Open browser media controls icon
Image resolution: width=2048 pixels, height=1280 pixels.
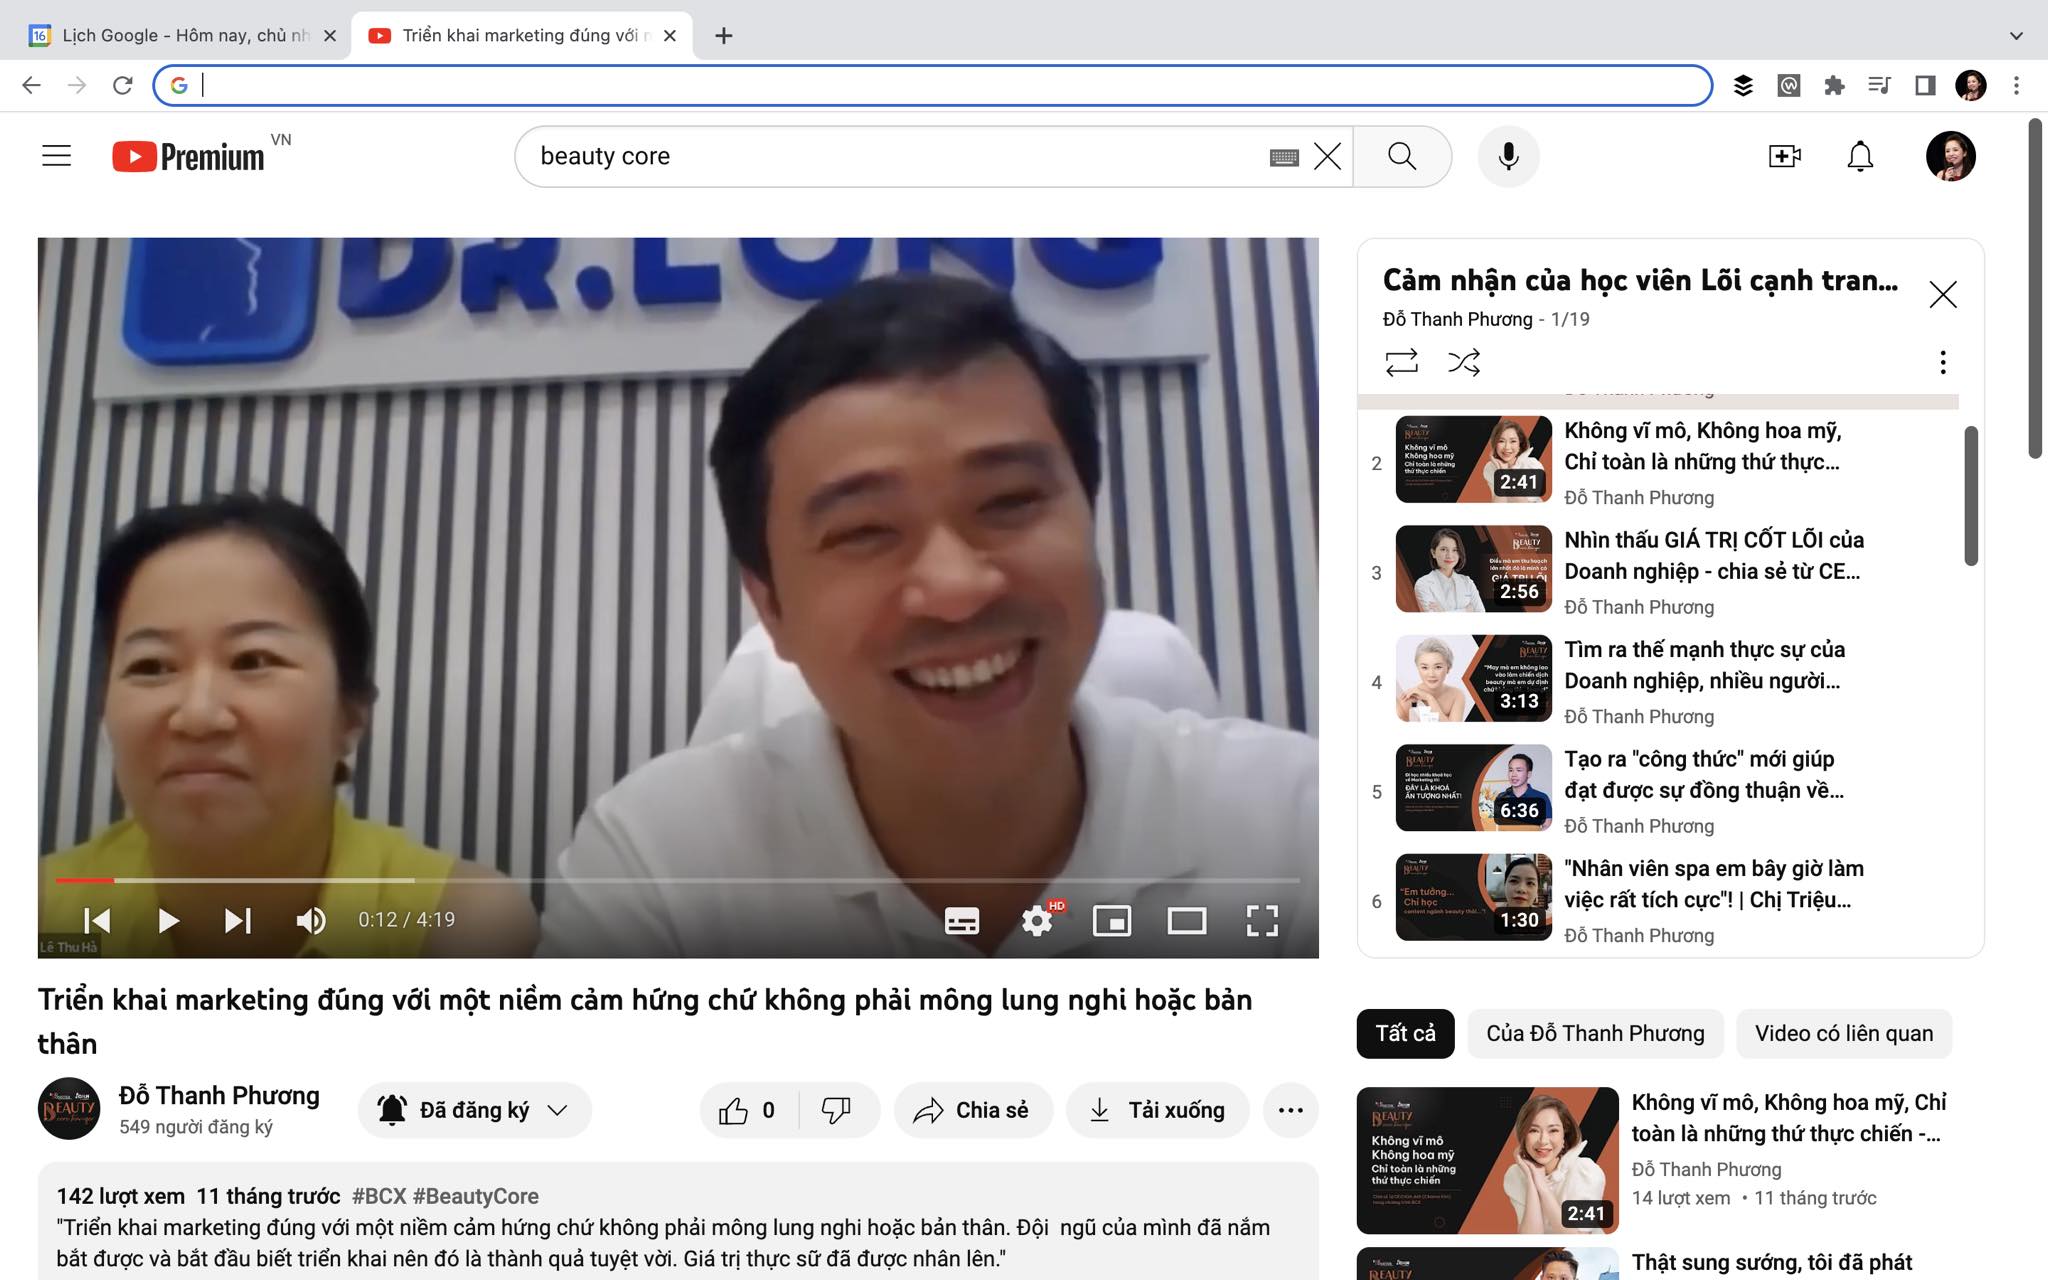tap(1879, 85)
